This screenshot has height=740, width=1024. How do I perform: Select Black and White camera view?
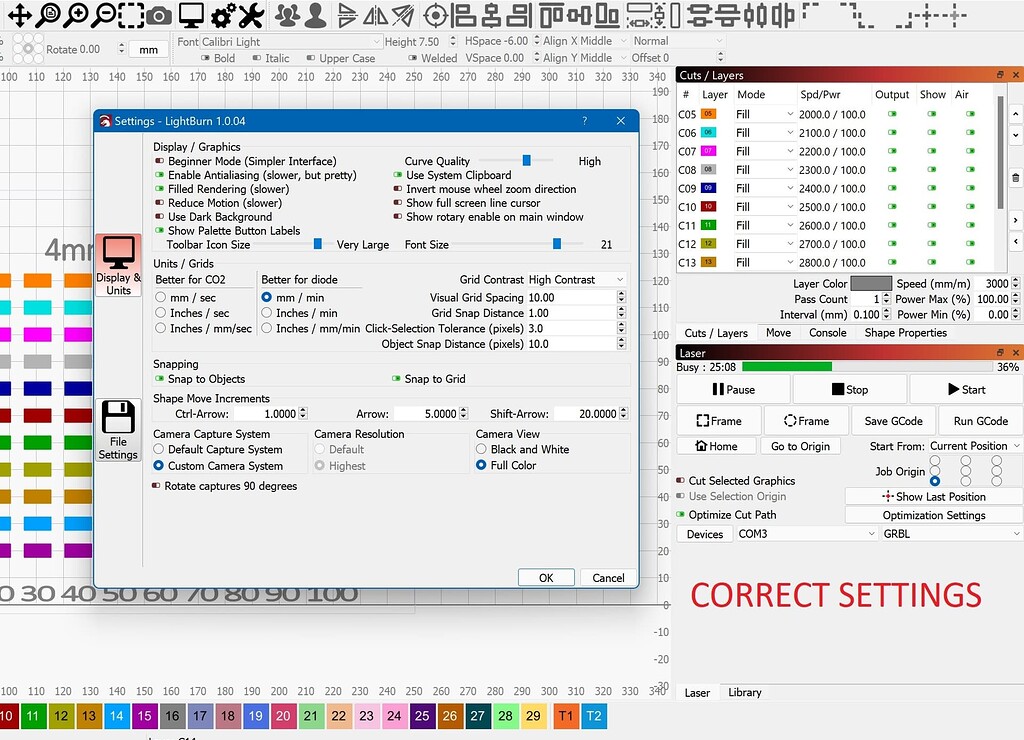coord(481,449)
